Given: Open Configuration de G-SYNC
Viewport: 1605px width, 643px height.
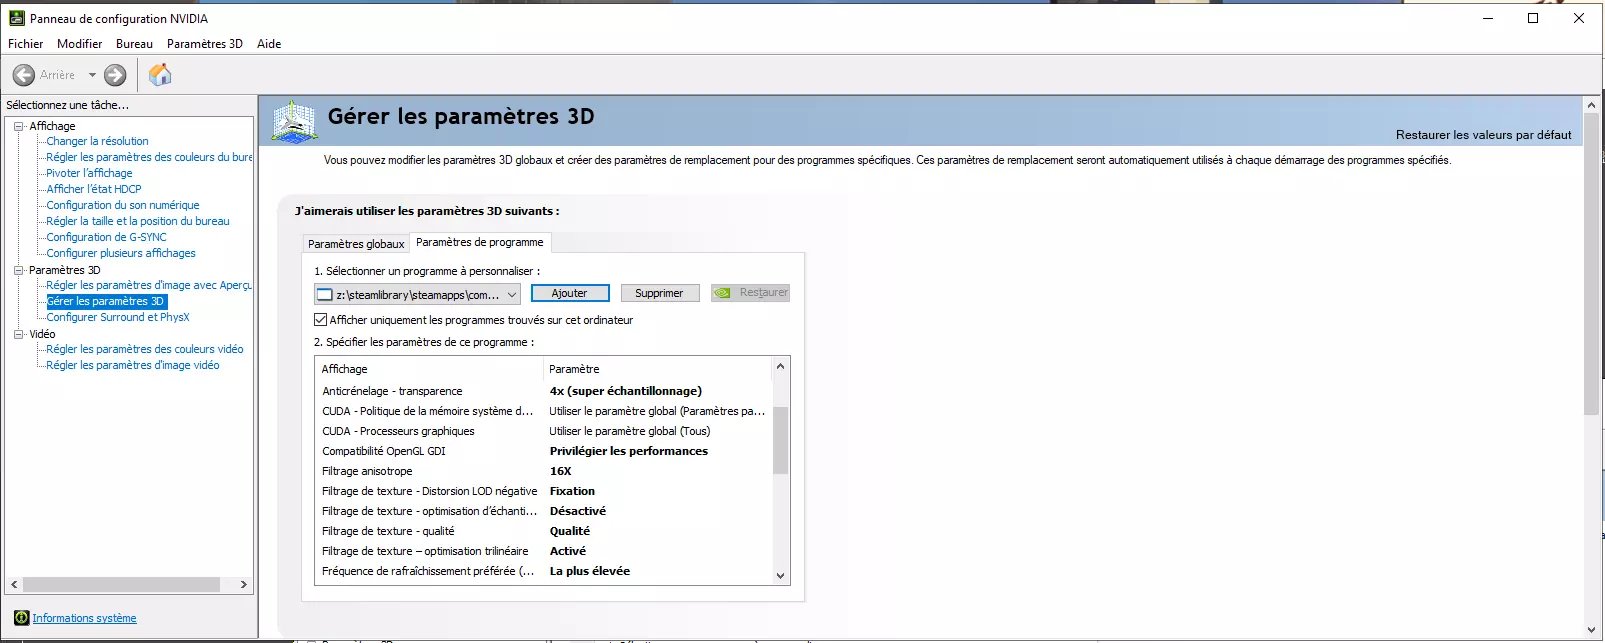Looking at the screenshot, I should click(x=106, y=237).
